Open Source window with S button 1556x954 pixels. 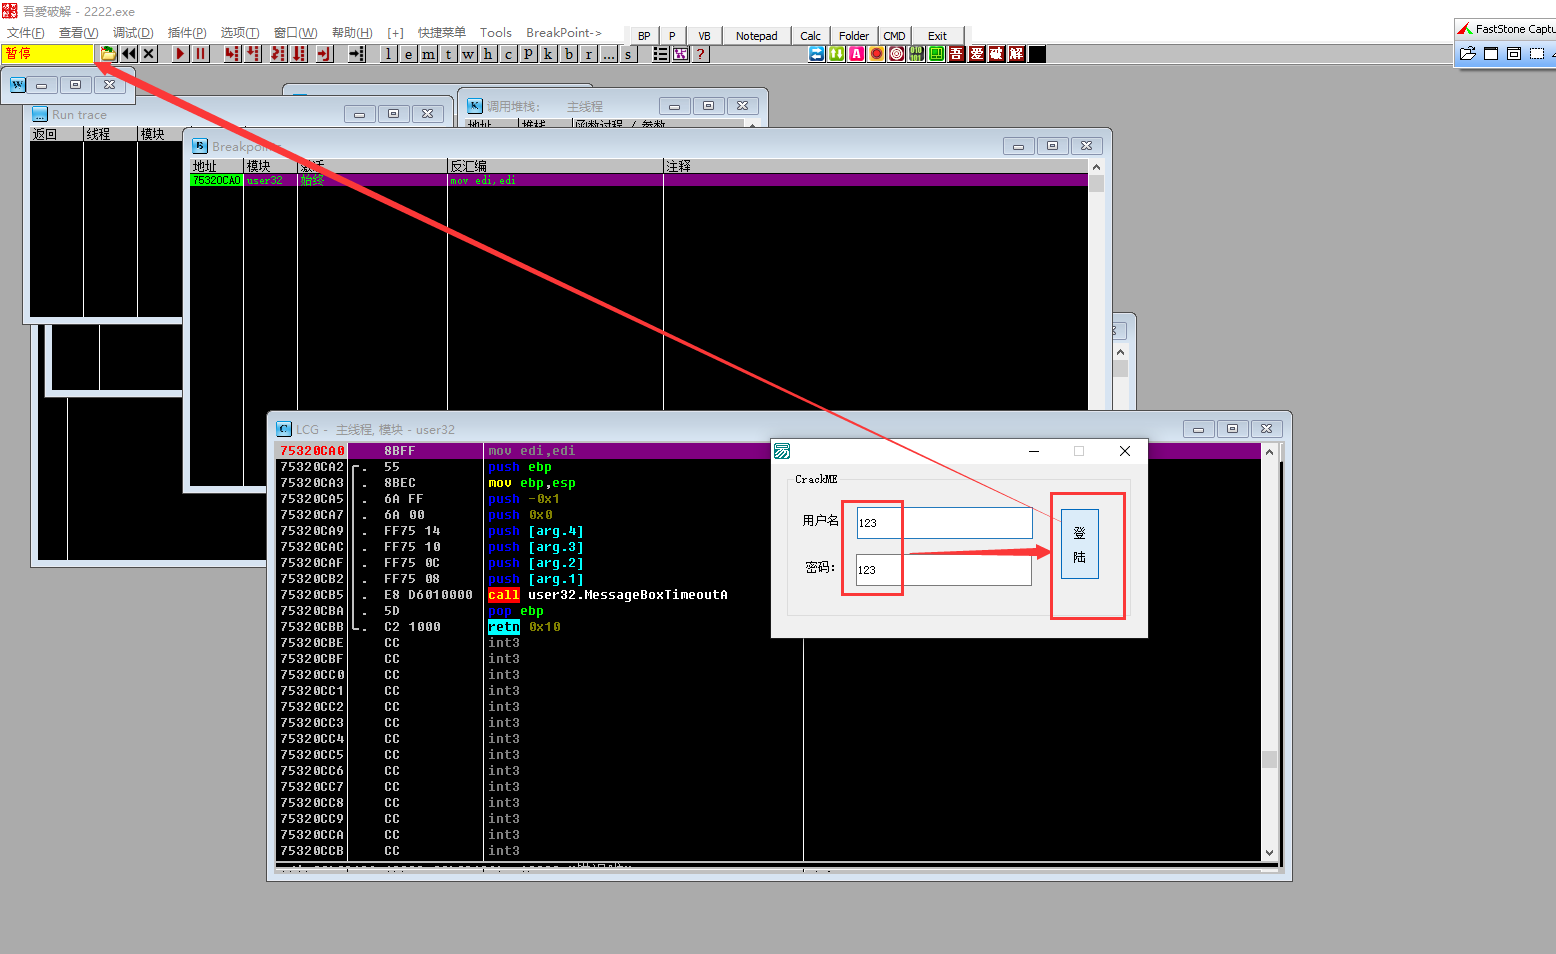(x=628, y=54)
